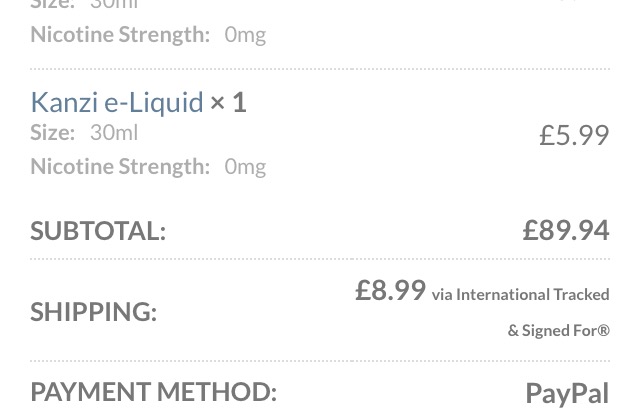
Task: Click the SUBTOTAL label
Action: pyautogui.click(x=98, y=230)
